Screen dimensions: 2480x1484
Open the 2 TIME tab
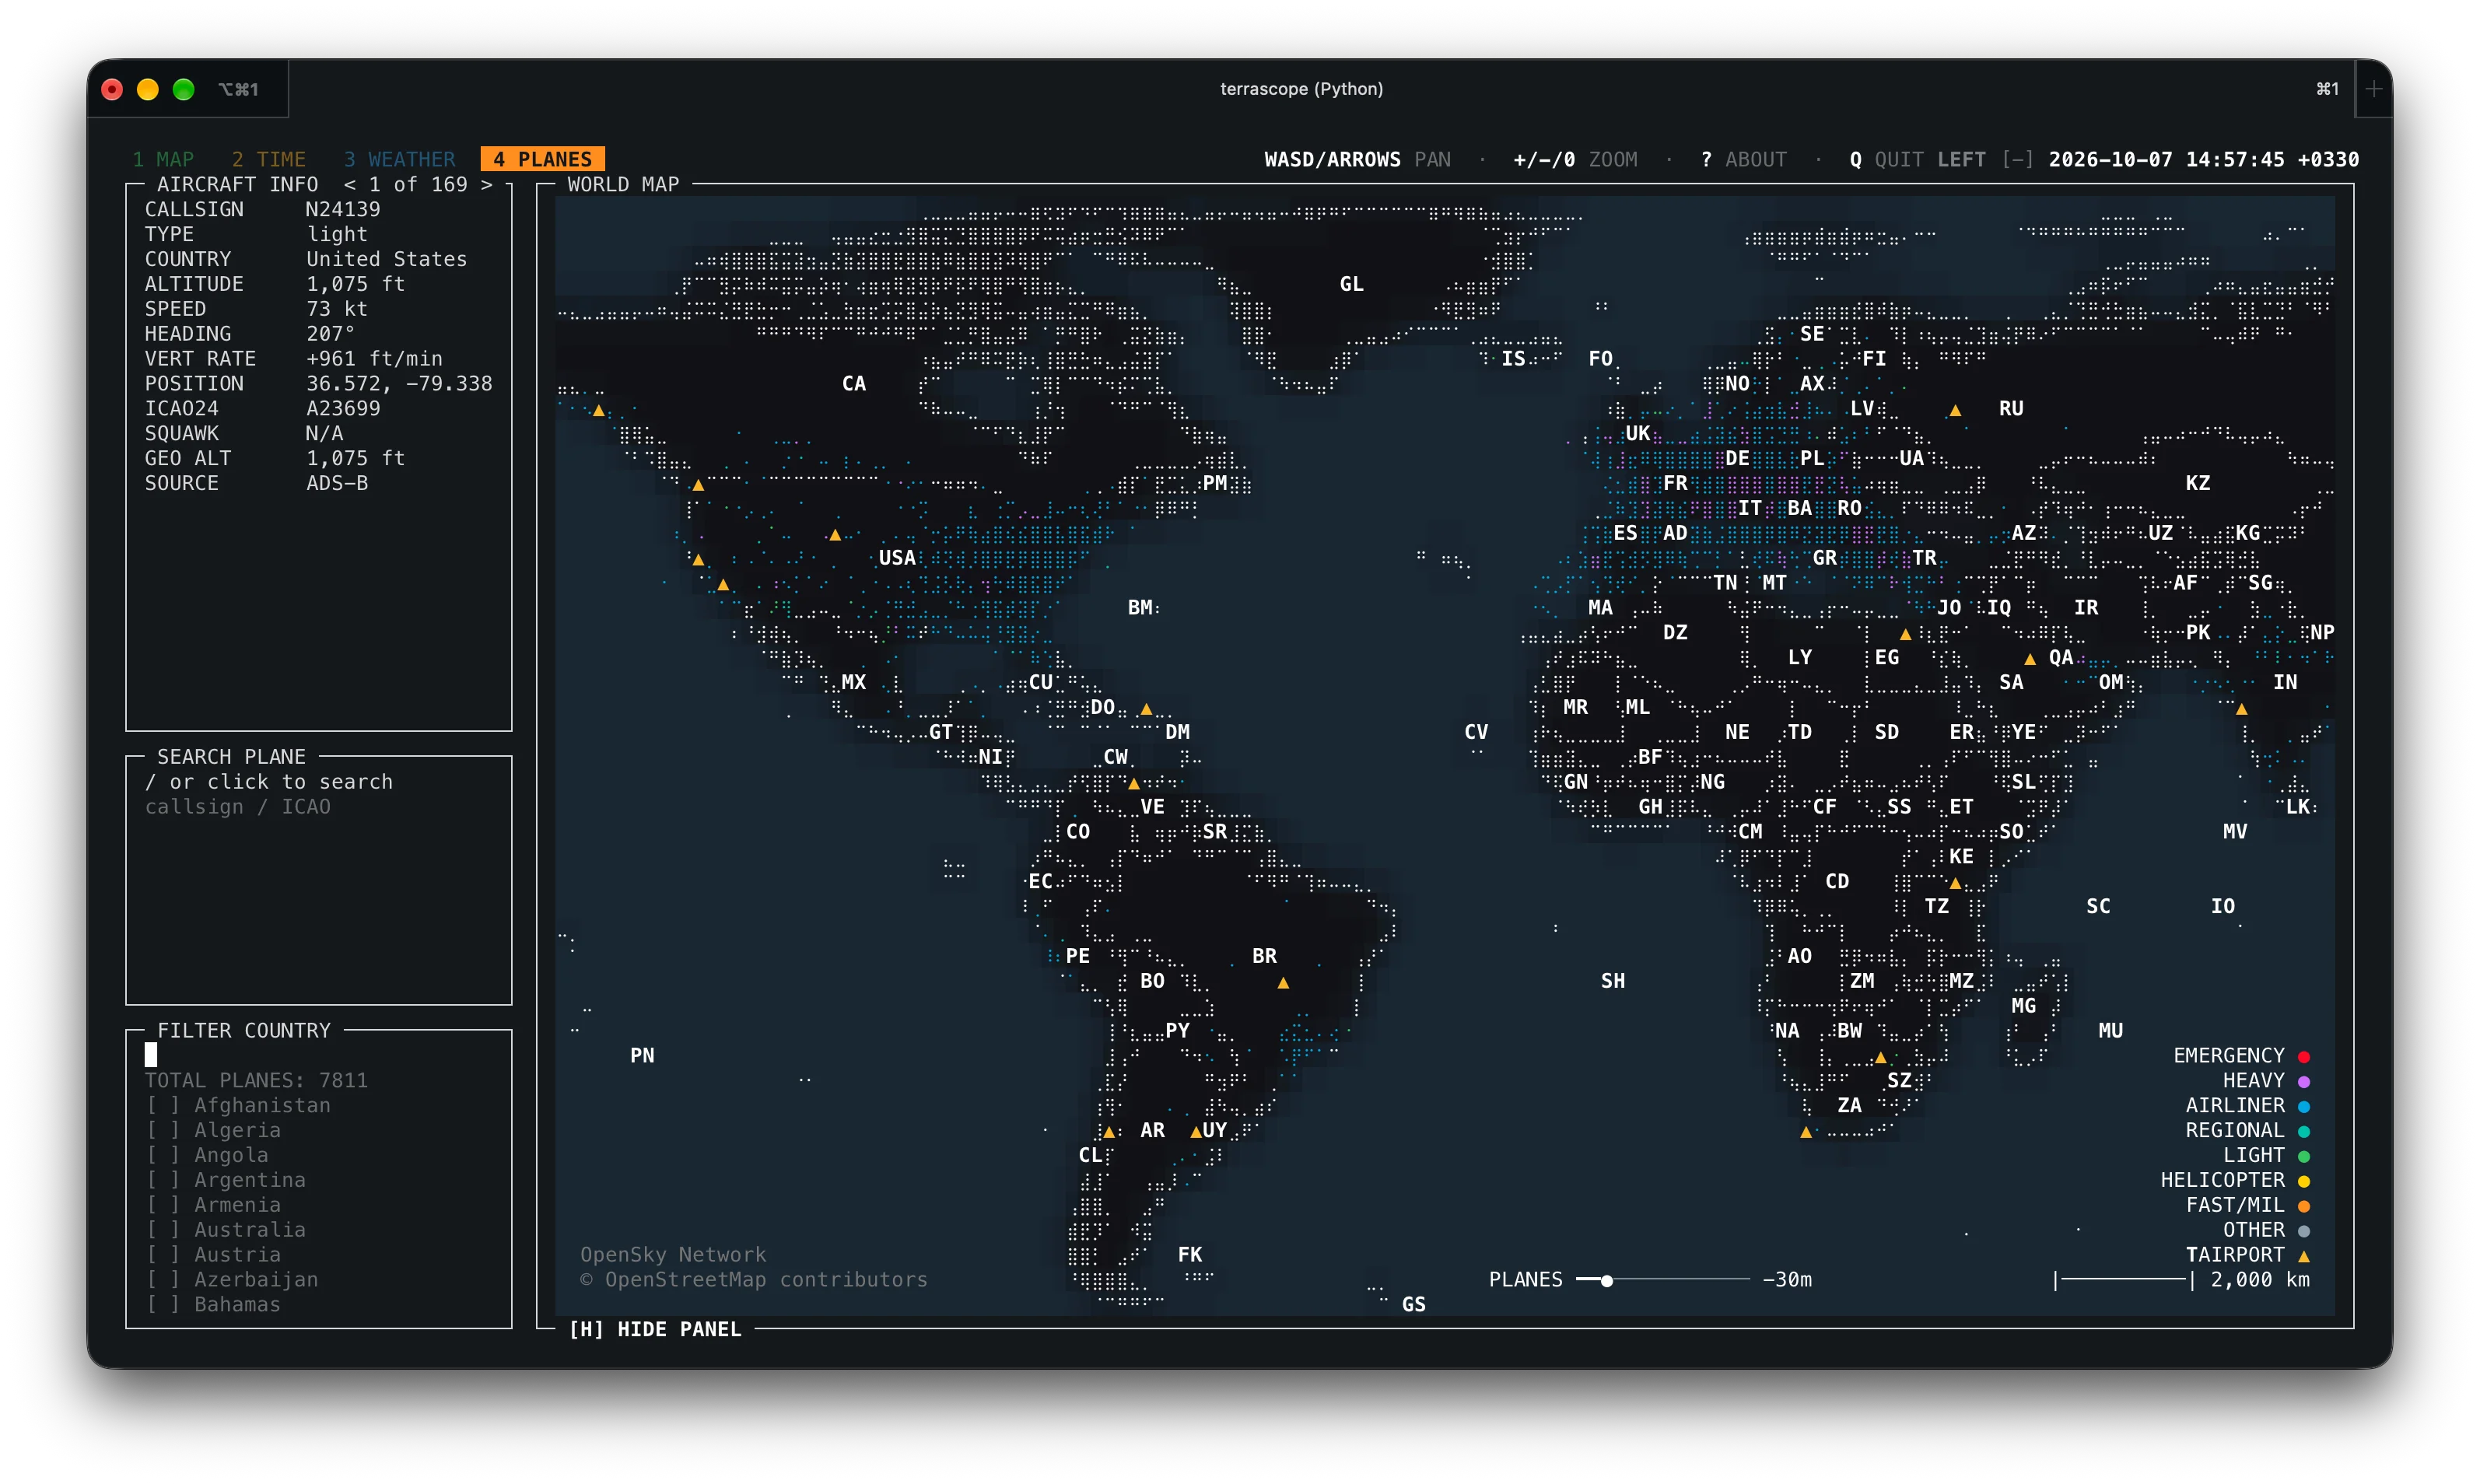(x=269, y=159)
